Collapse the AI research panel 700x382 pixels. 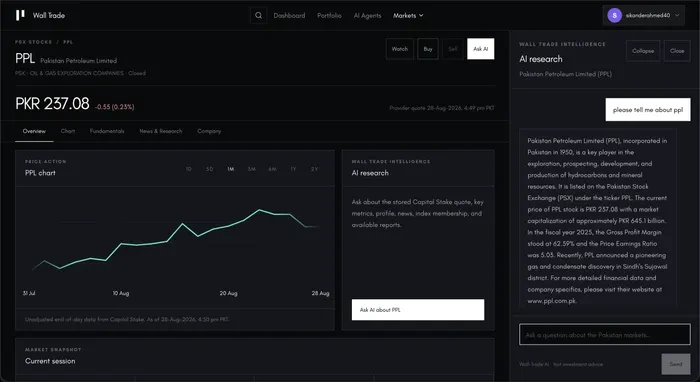coord(643,51)
